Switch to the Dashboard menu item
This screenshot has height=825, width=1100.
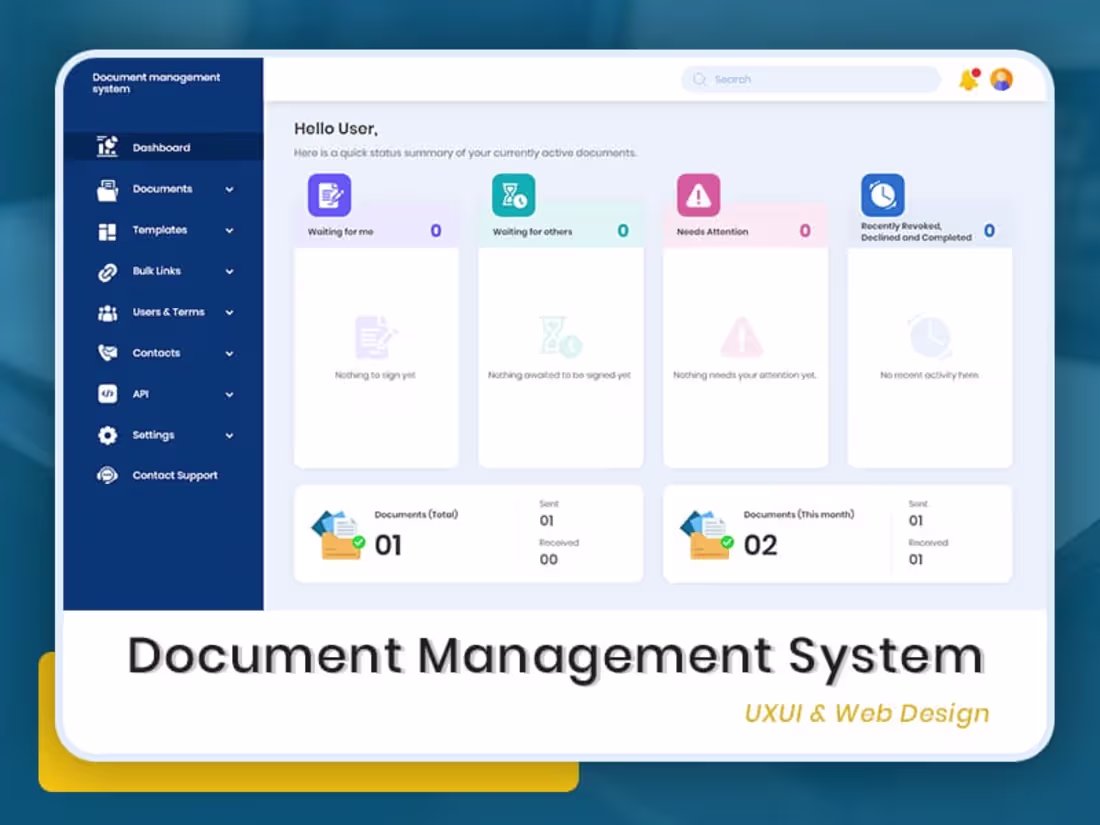pyautogui.click(x=162, y=146)
